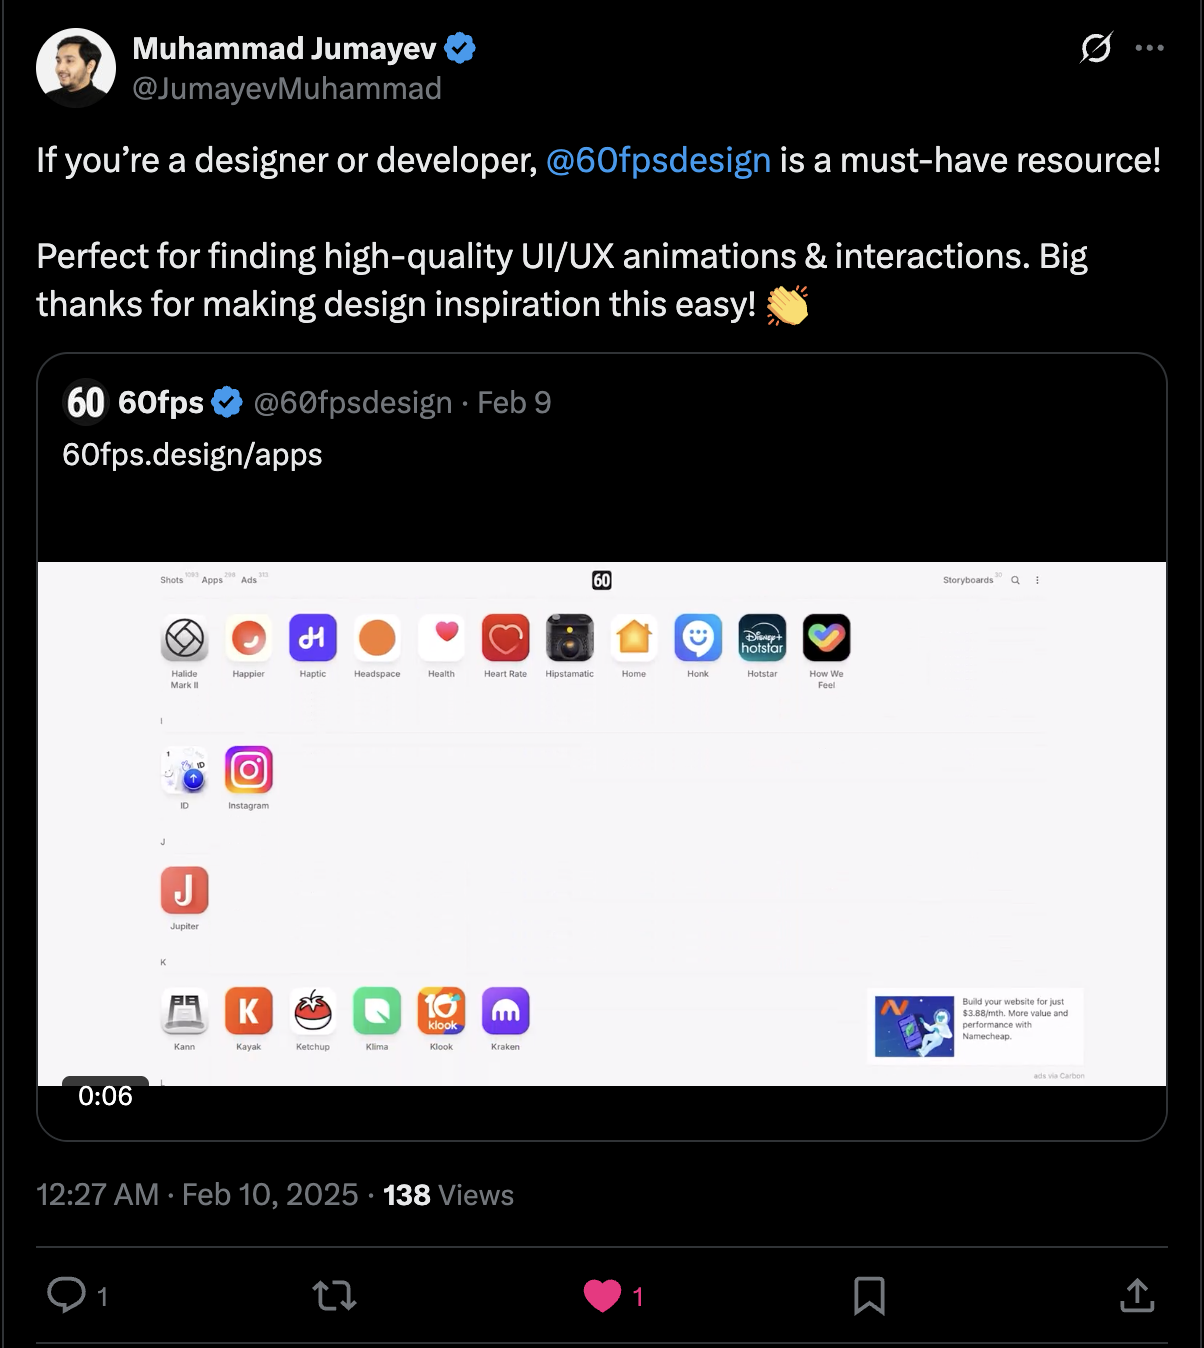Open Muhammad Jumayev's profile picture
This screenshot has width=1204, height=1348.
tap(76, 68)
